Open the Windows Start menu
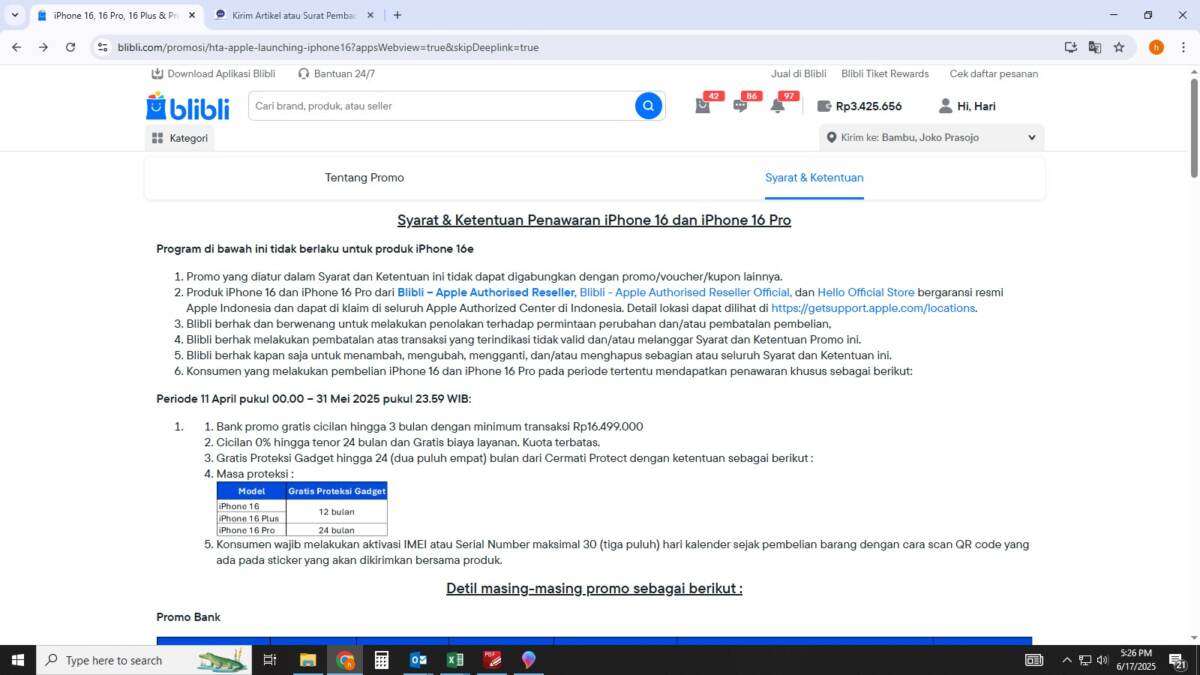The image size is (1200, 675). coord(17,660)
